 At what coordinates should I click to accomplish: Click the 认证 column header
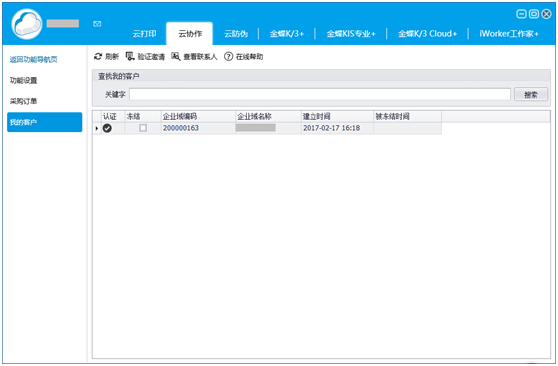click(x=113, y=116)
